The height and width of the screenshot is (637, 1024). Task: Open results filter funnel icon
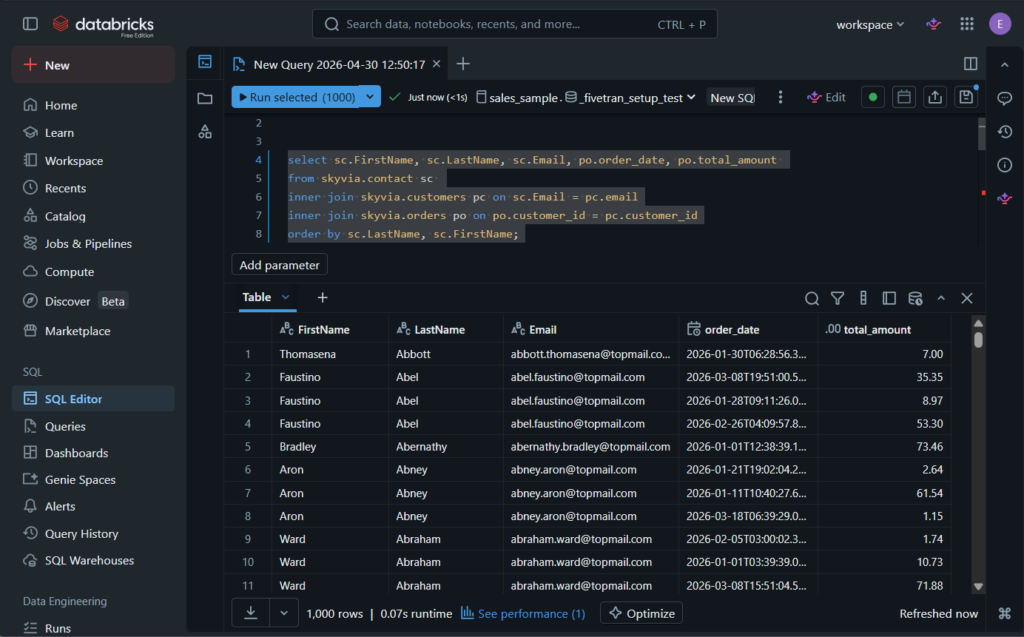coord(837,299)
